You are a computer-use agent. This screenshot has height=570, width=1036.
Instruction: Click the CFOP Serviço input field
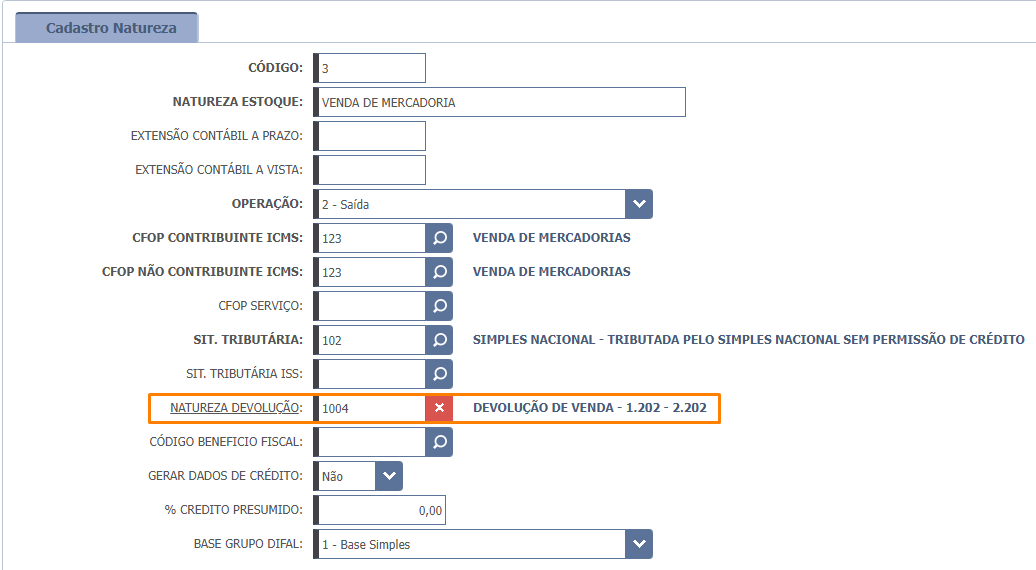371,306
